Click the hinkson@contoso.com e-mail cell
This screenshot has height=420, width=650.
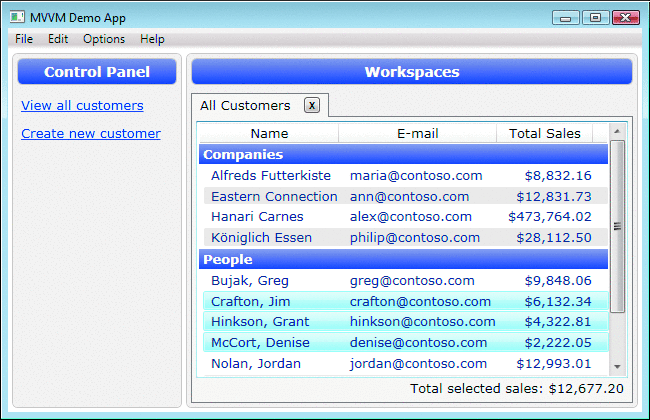pyautogui.click(x=422, y=322)
